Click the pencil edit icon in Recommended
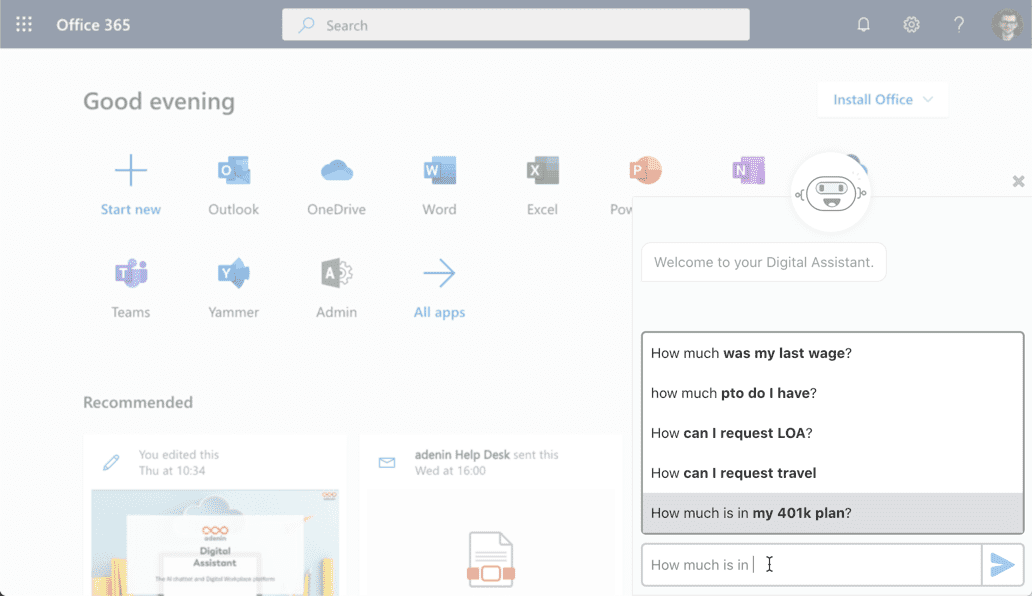 click(x=111, y=462)
